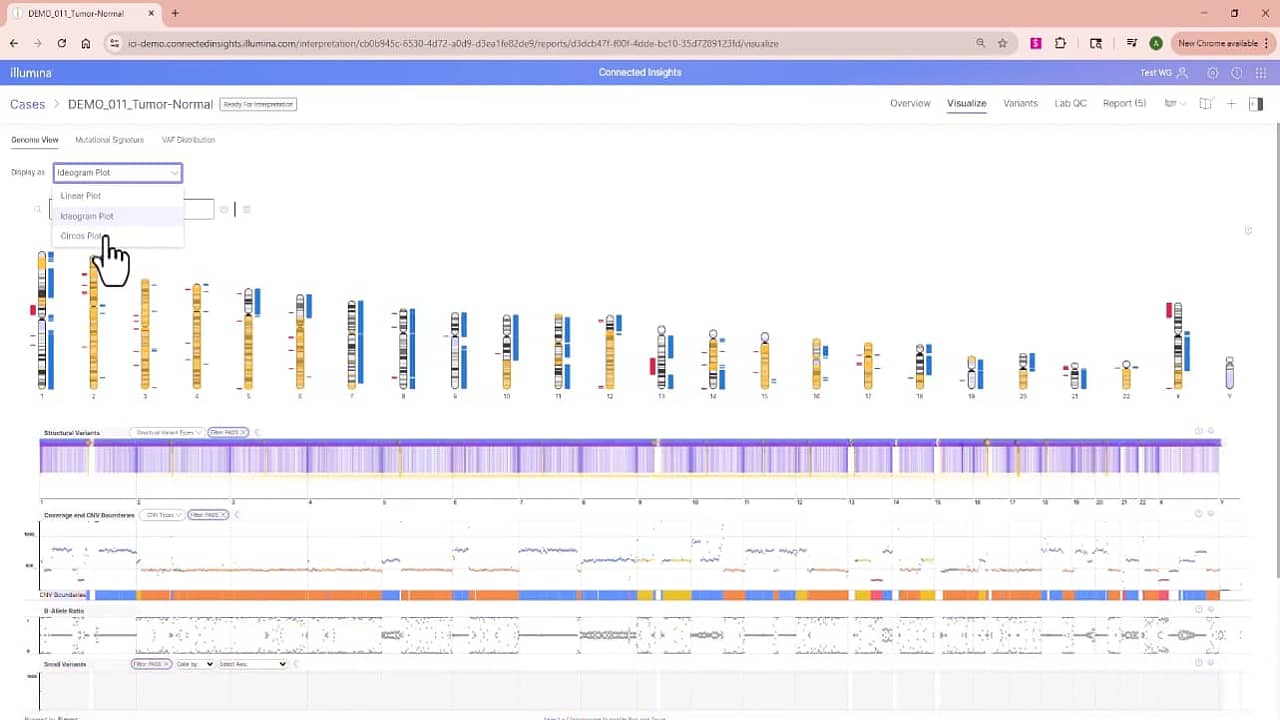The width and height of the screenshot is (1280, 720).
Task: Click chromosome 7 ideogram
Action: coord(352,344)
